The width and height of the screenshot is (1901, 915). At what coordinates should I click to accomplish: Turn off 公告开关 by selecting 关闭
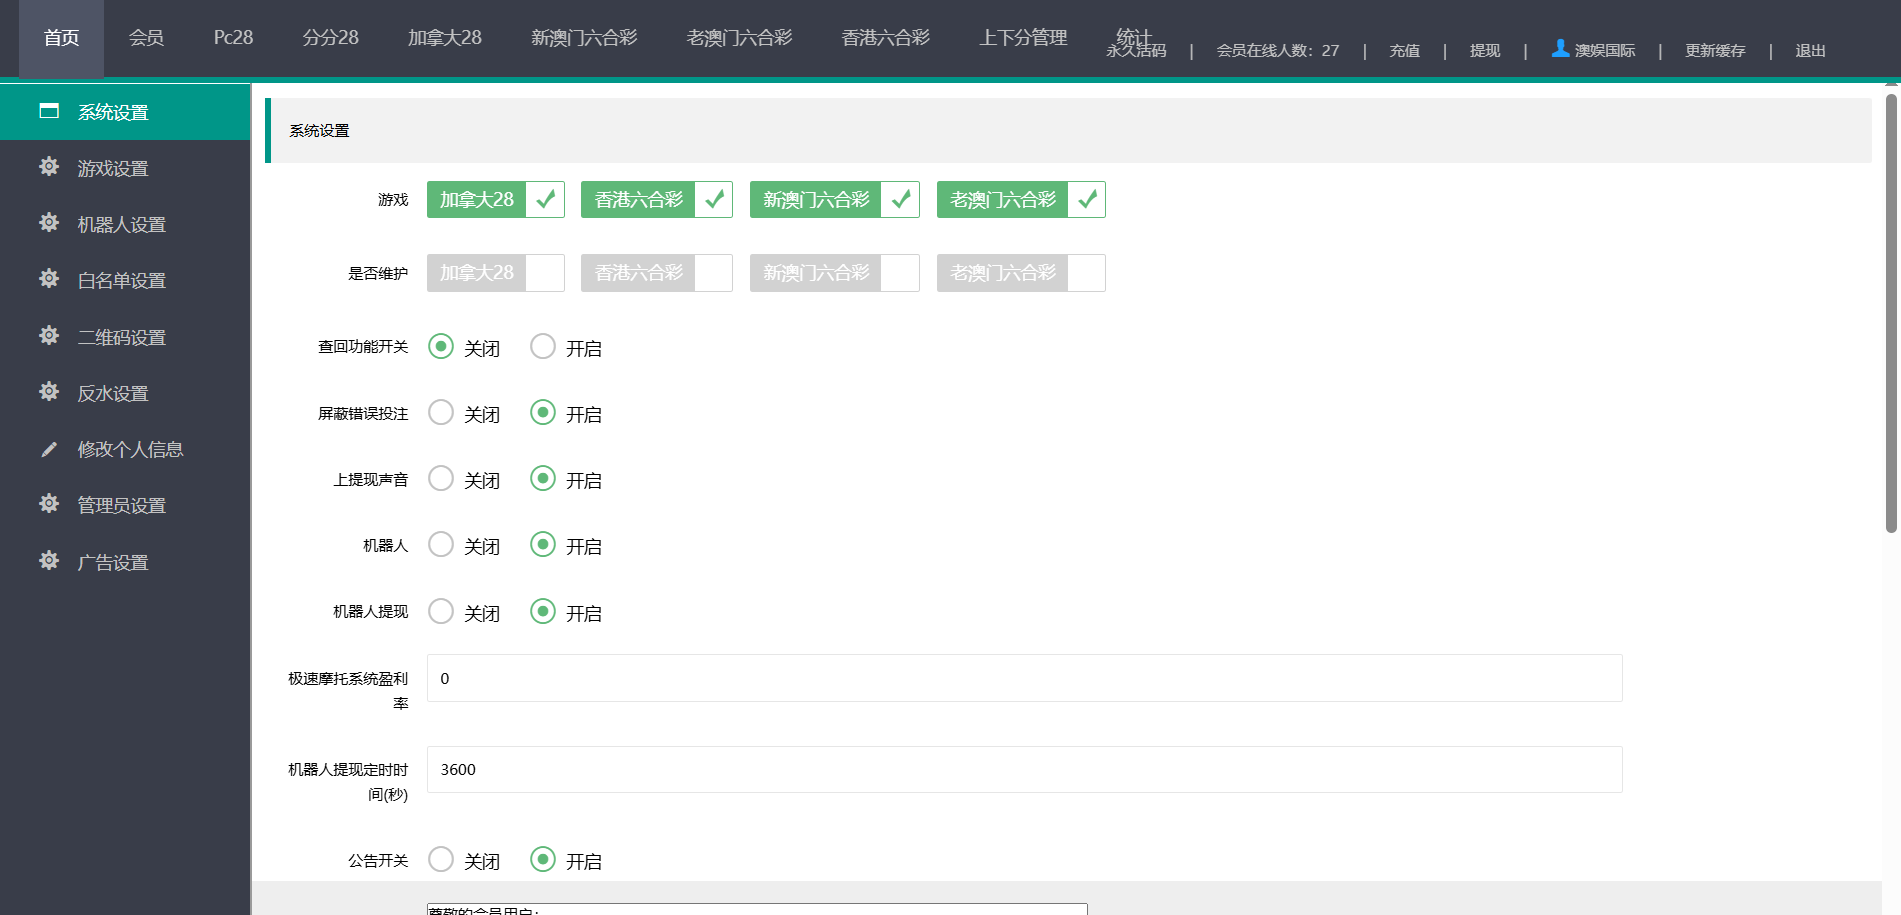[x=441, y=860]
